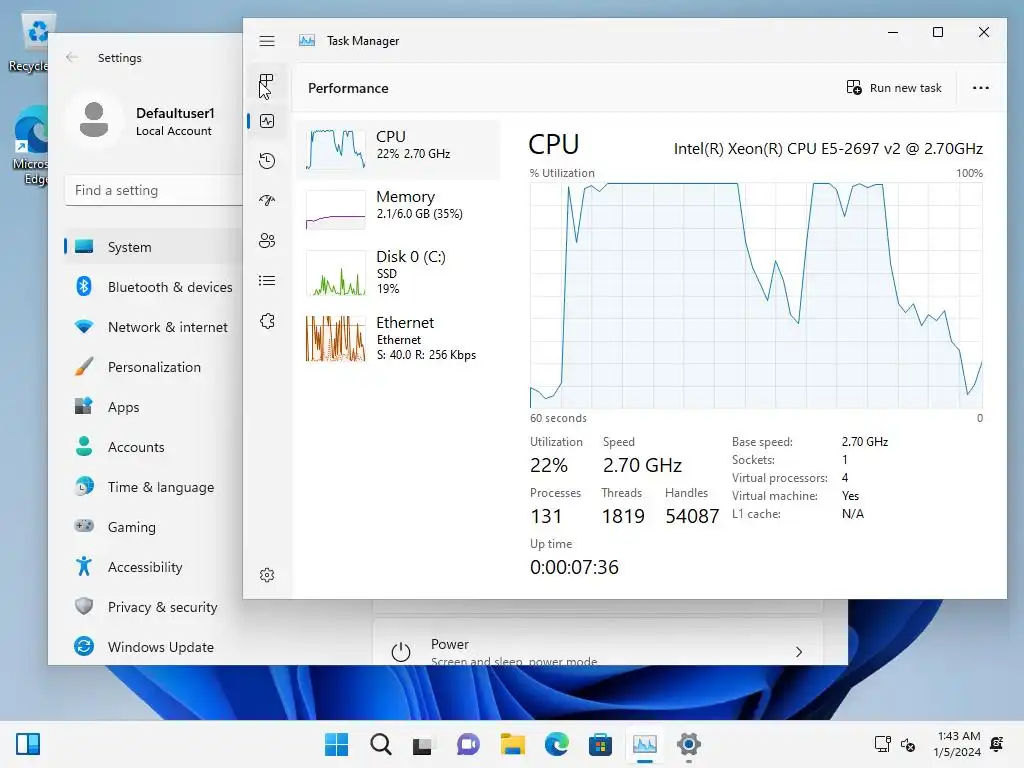Select the Ethernet performance entry
The height and width of the screenshot is (768, 1024).
point(398,338)
